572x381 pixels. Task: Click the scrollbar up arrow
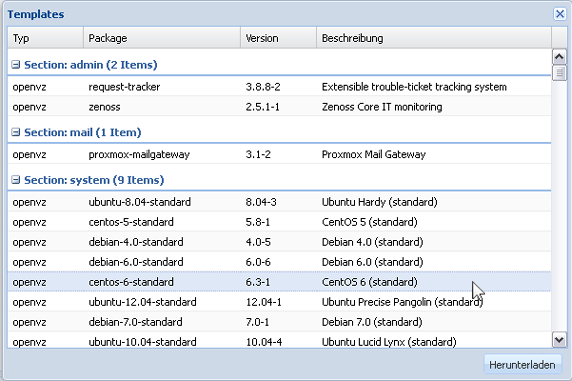(559, 57)
